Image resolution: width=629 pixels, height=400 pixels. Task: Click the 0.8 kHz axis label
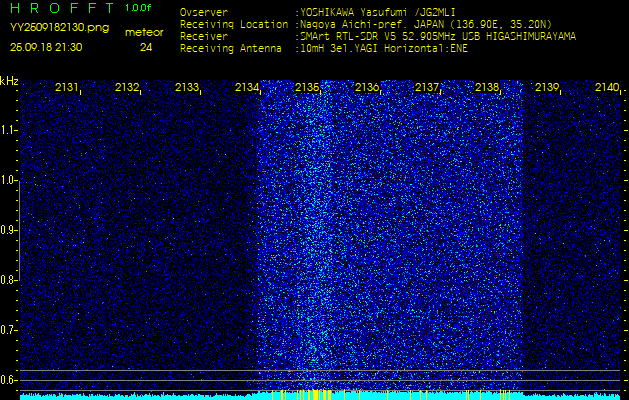(7, 280)
